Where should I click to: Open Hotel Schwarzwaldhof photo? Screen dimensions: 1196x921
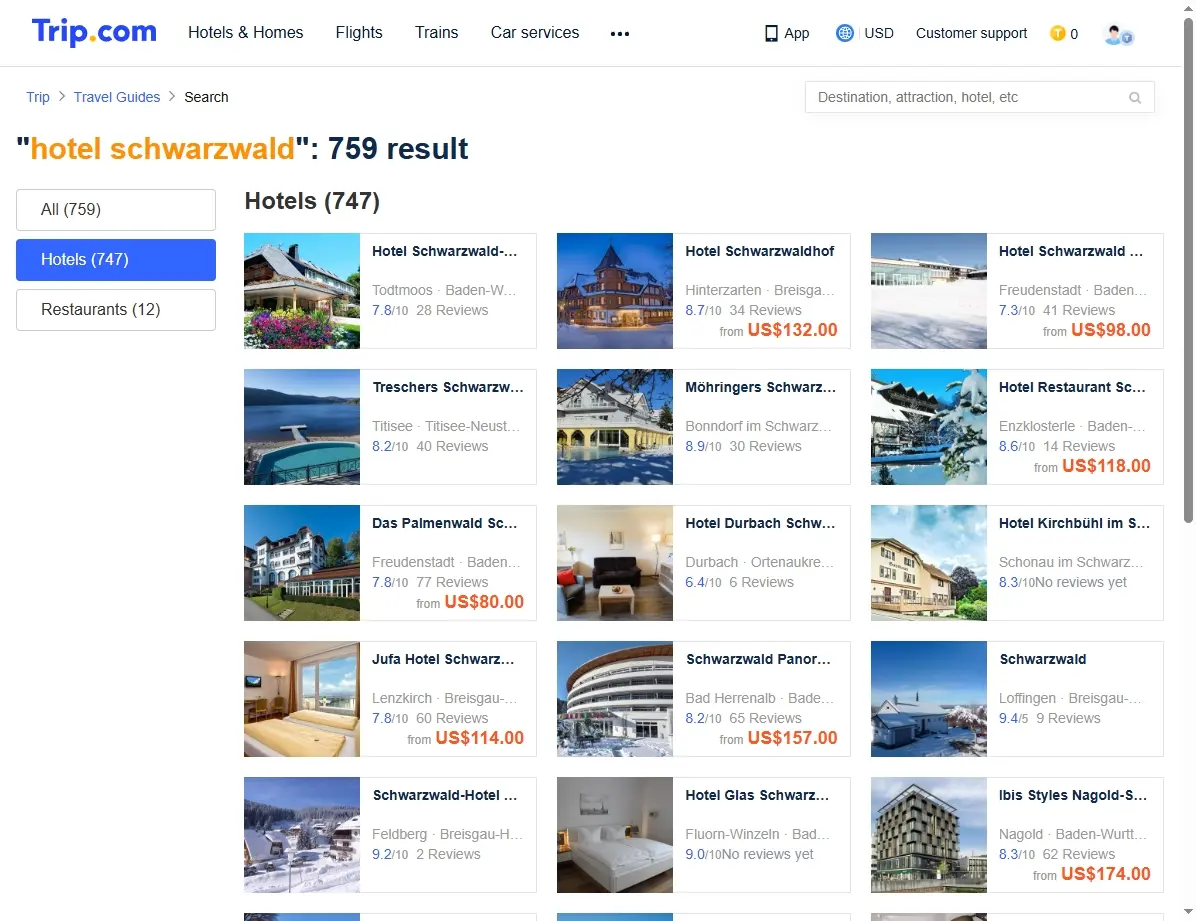[615, 291]
